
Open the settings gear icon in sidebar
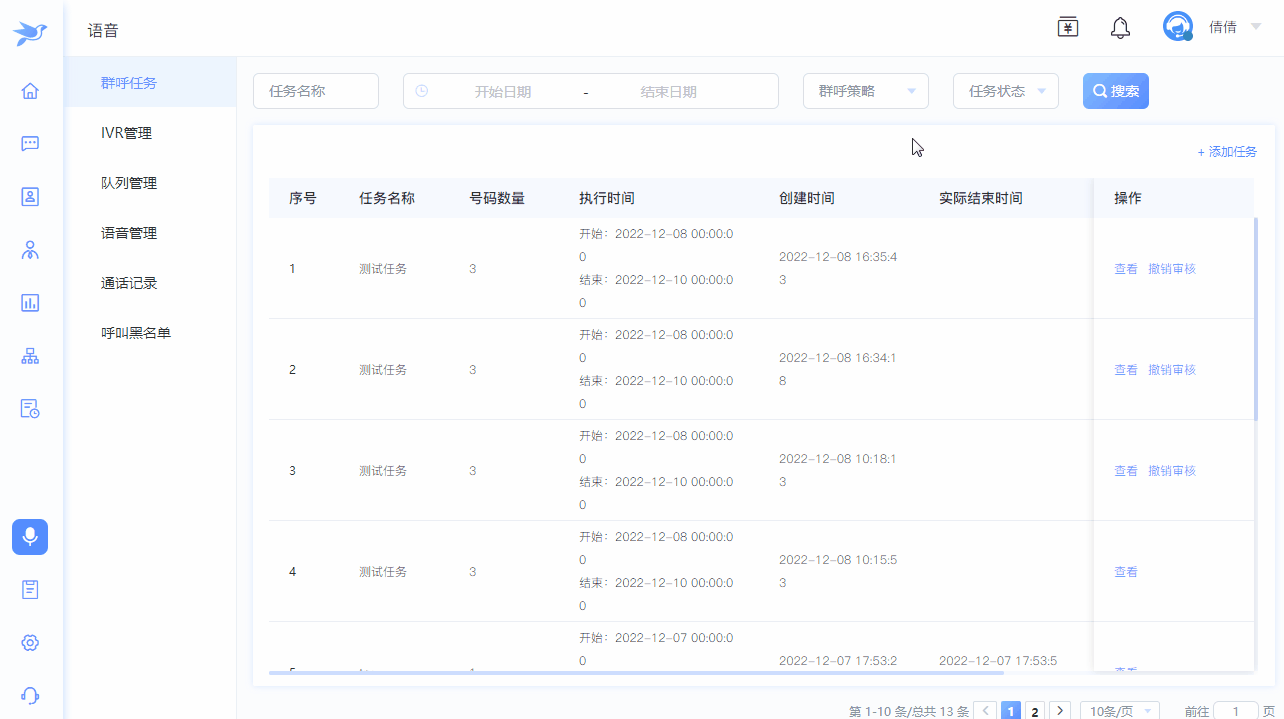pos(30,642)
